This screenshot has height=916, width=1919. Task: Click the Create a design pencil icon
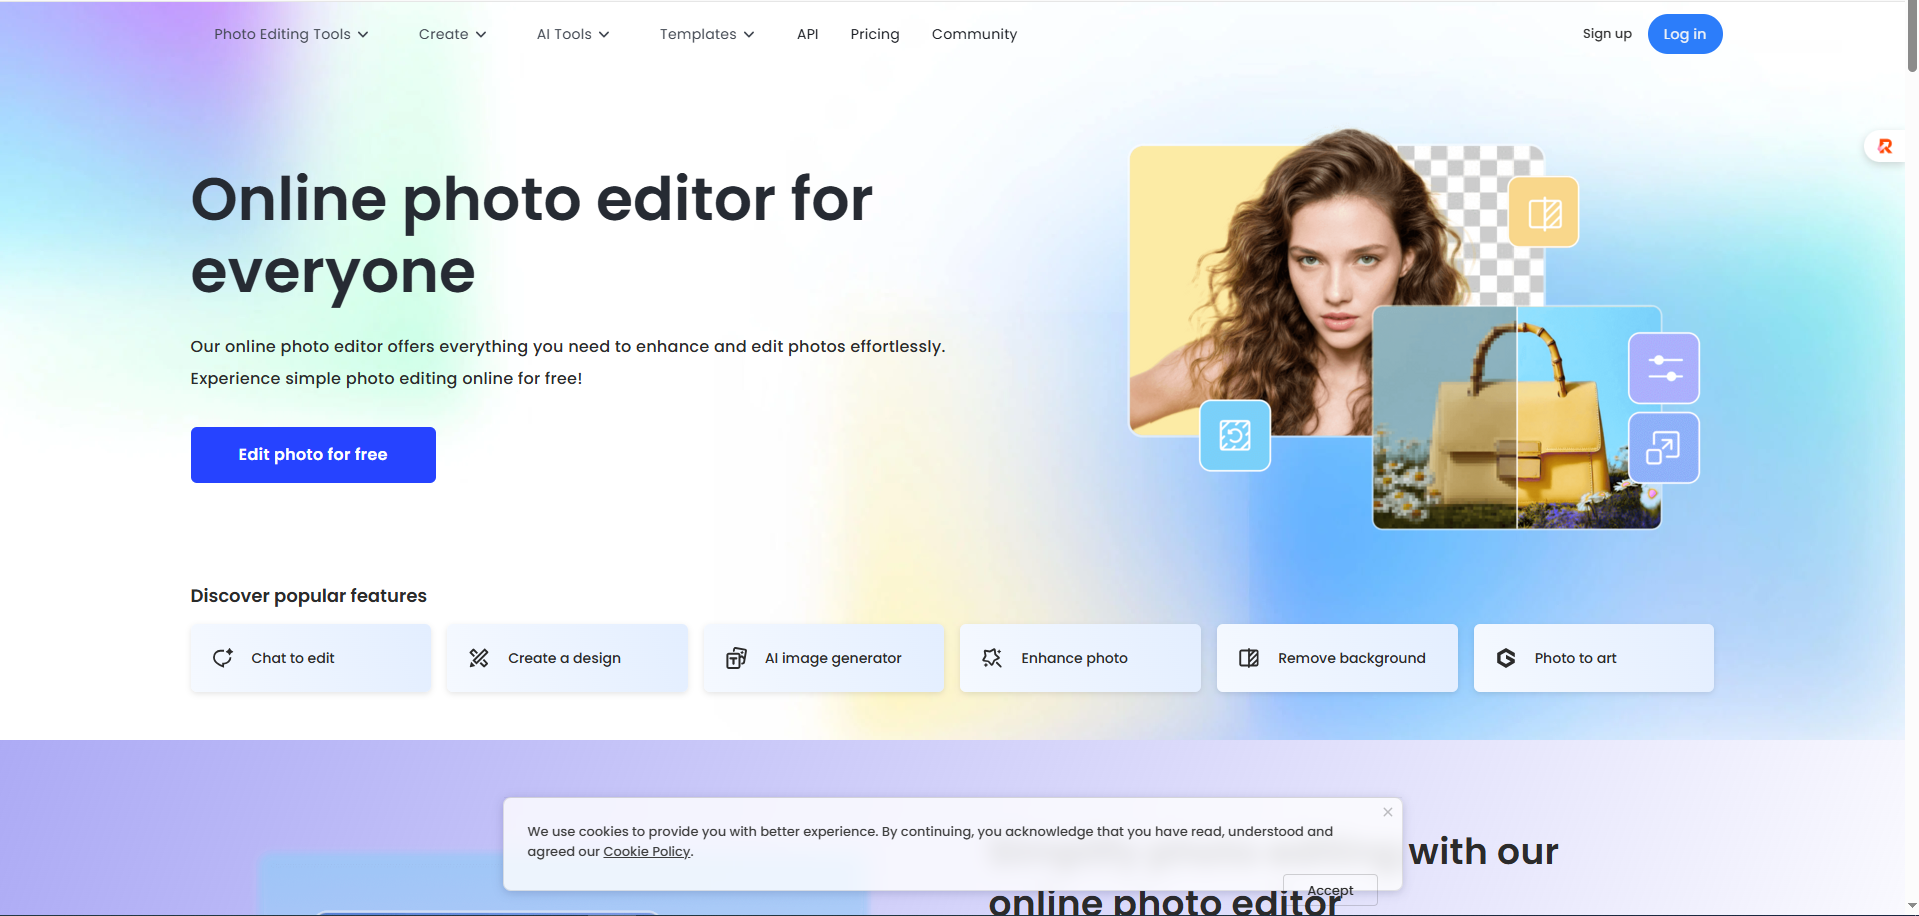(x=479, y=658)
